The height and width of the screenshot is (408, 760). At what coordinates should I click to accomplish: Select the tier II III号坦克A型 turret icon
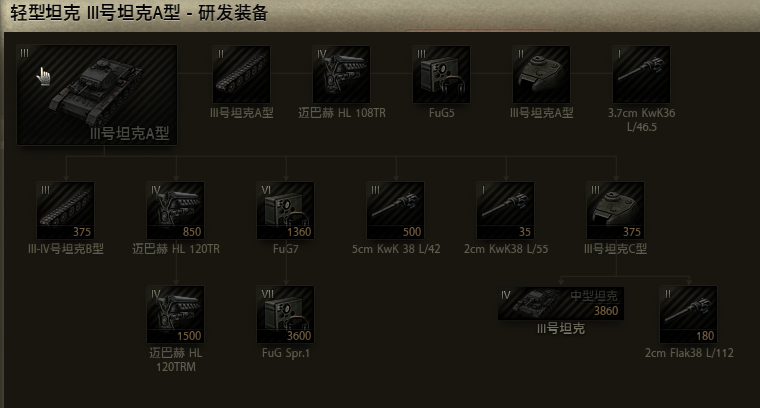541,74
